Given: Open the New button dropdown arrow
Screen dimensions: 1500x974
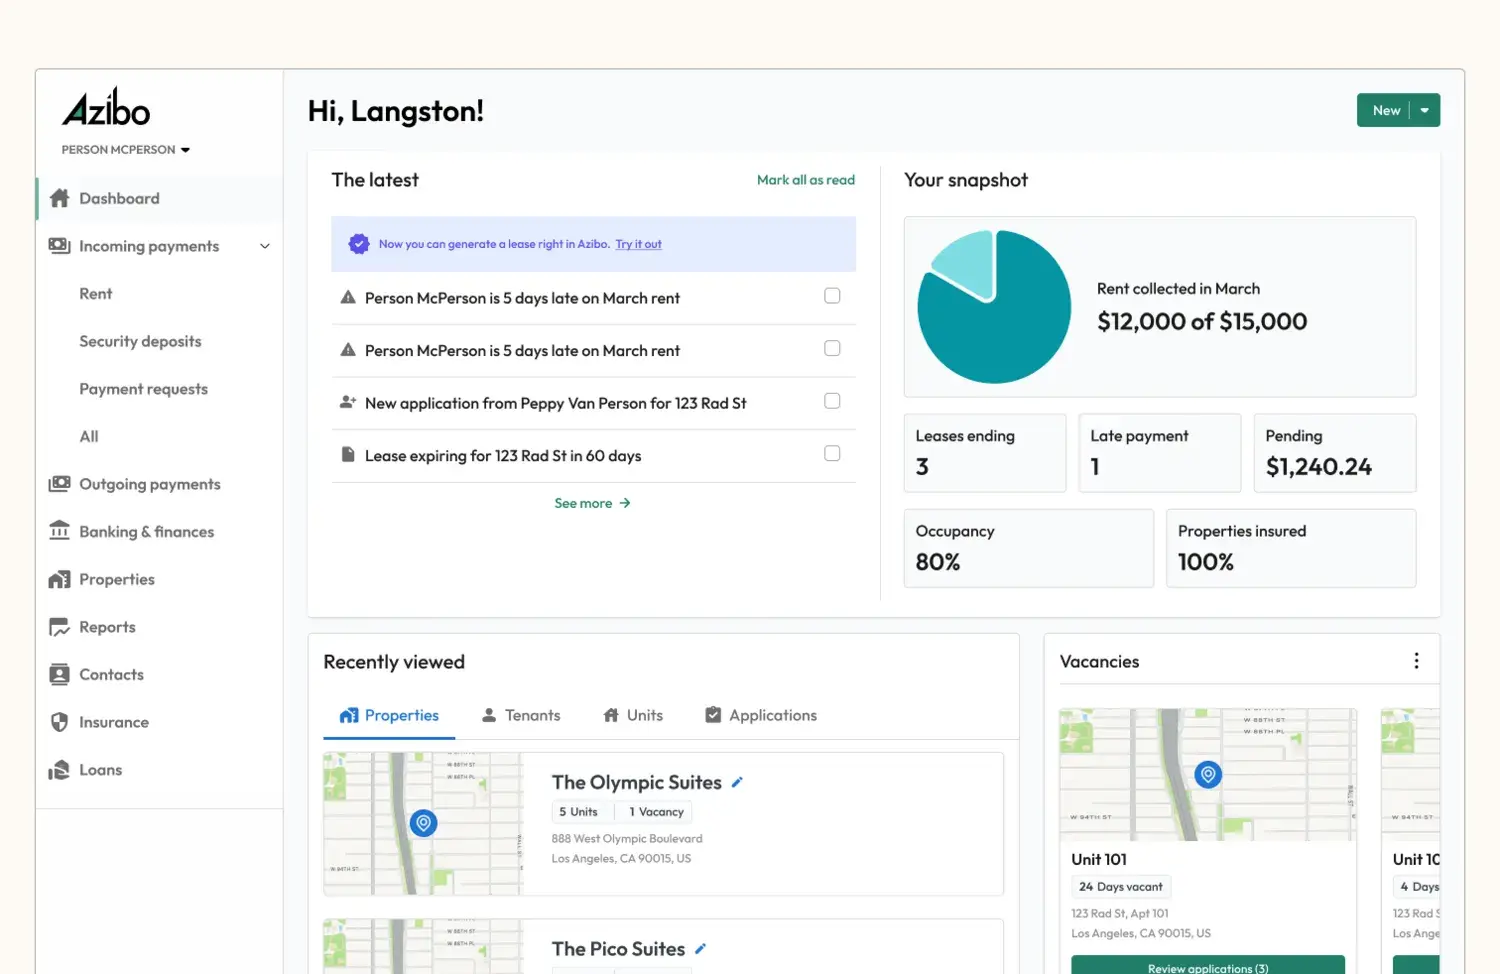Looking at the screenshot, I should click(1425, 110).
